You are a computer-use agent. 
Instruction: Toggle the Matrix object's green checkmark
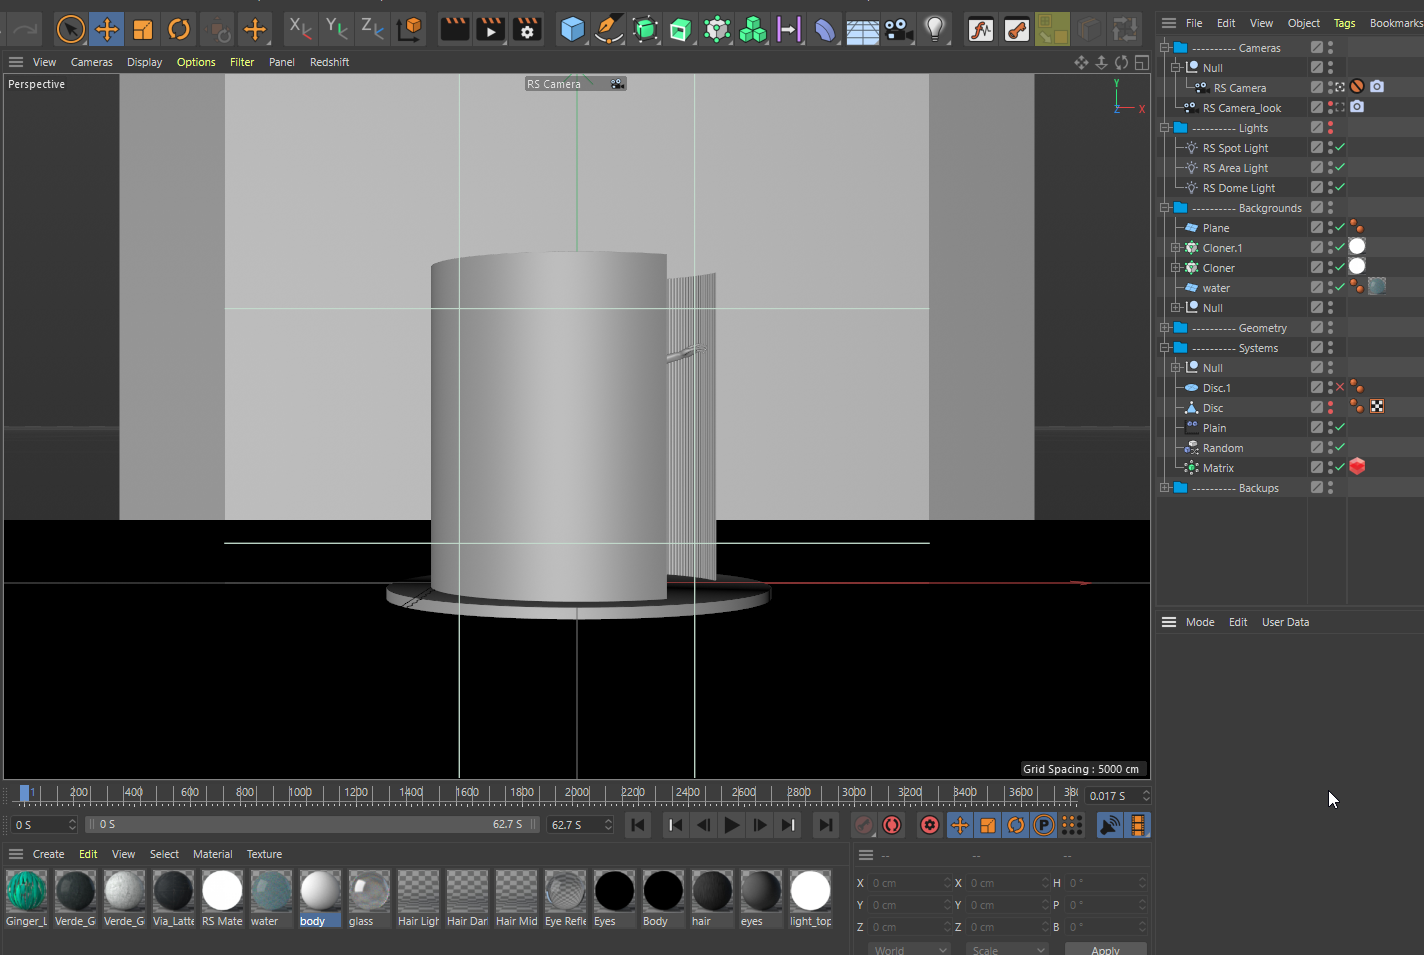[x=1340, y=468]
